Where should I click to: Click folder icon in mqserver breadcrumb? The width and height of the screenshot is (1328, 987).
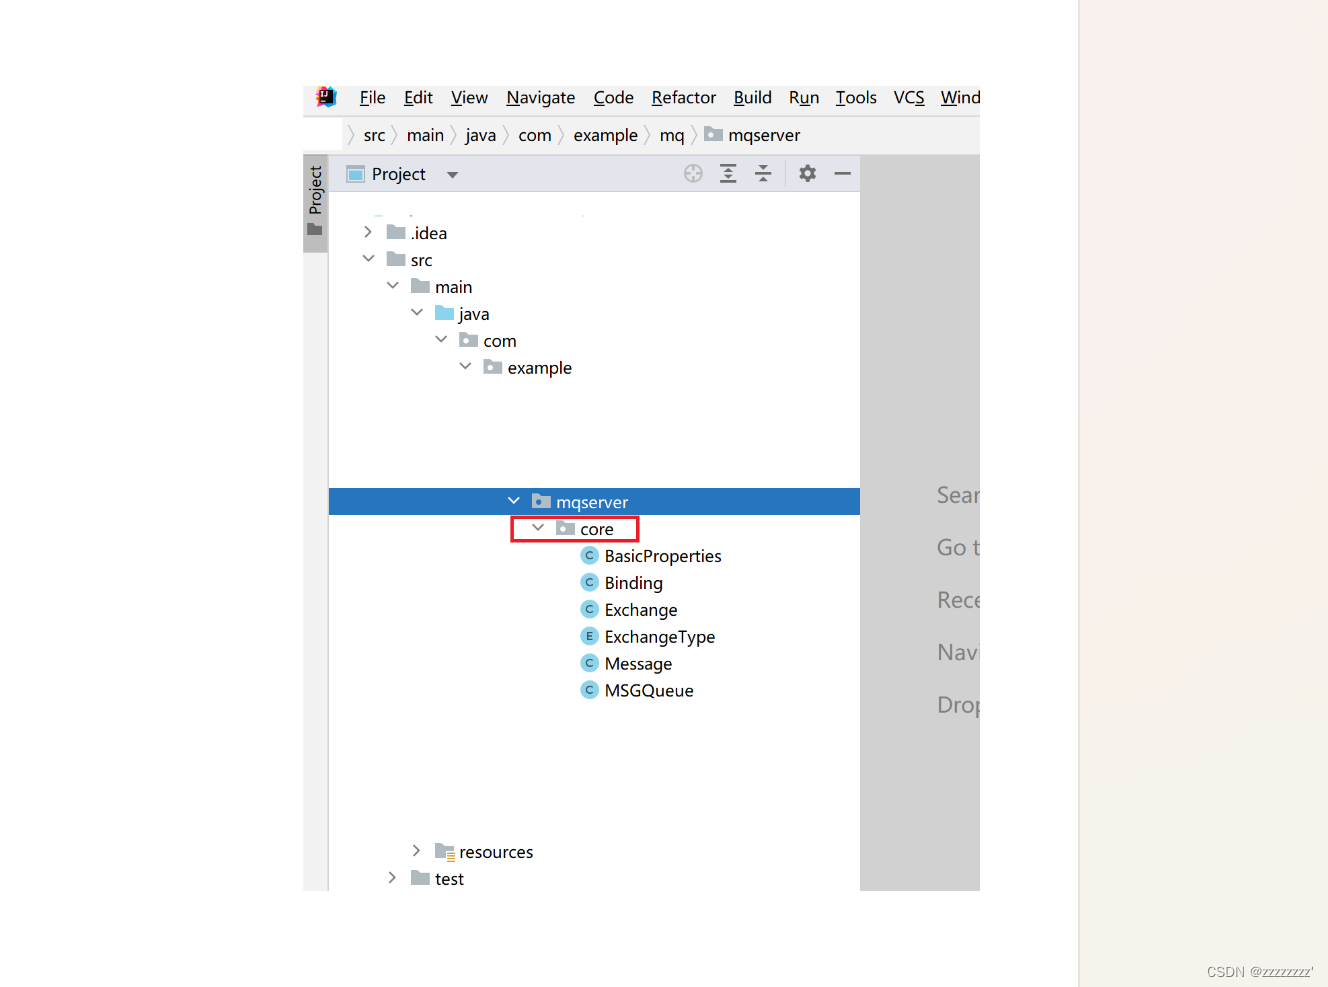point(713,134)
